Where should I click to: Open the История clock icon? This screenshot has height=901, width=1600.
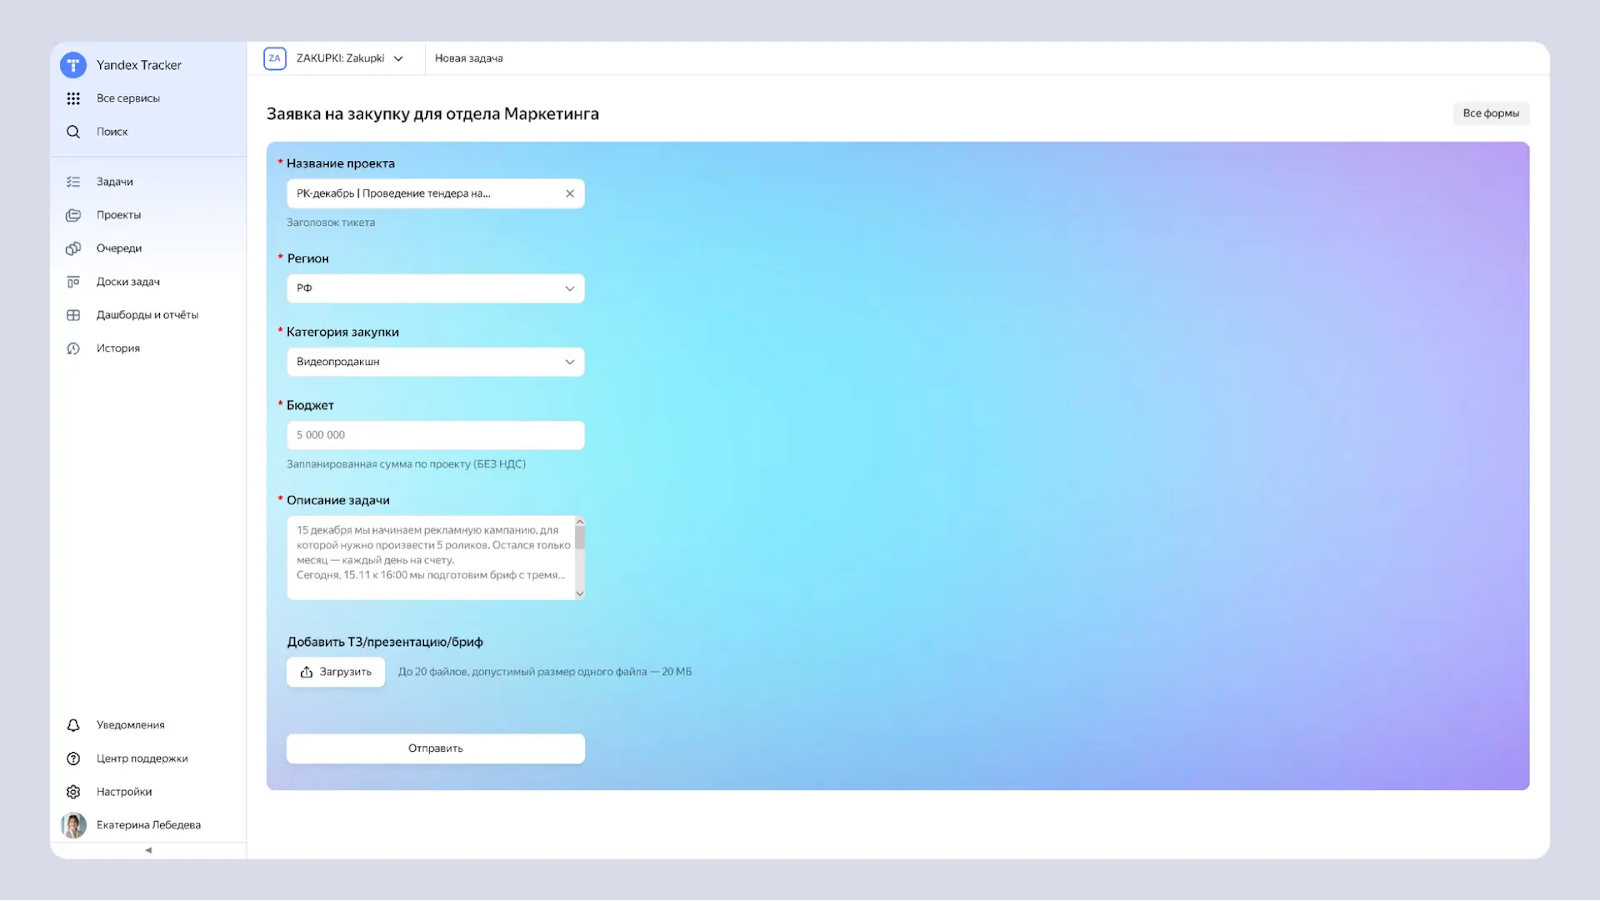coord(73,349)
